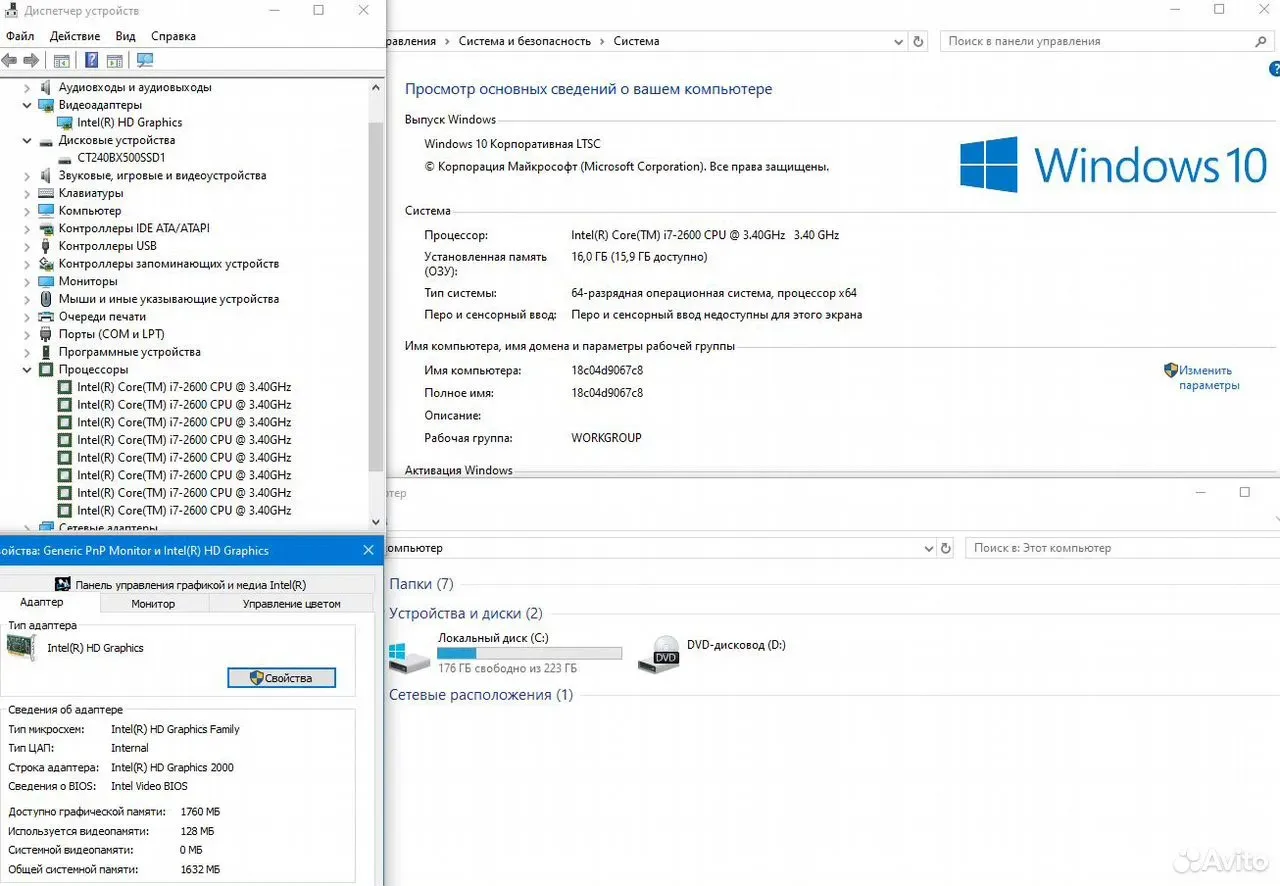
Task: Click DVD-дисковод (D:) drive icon
Action: pos(660,655)
